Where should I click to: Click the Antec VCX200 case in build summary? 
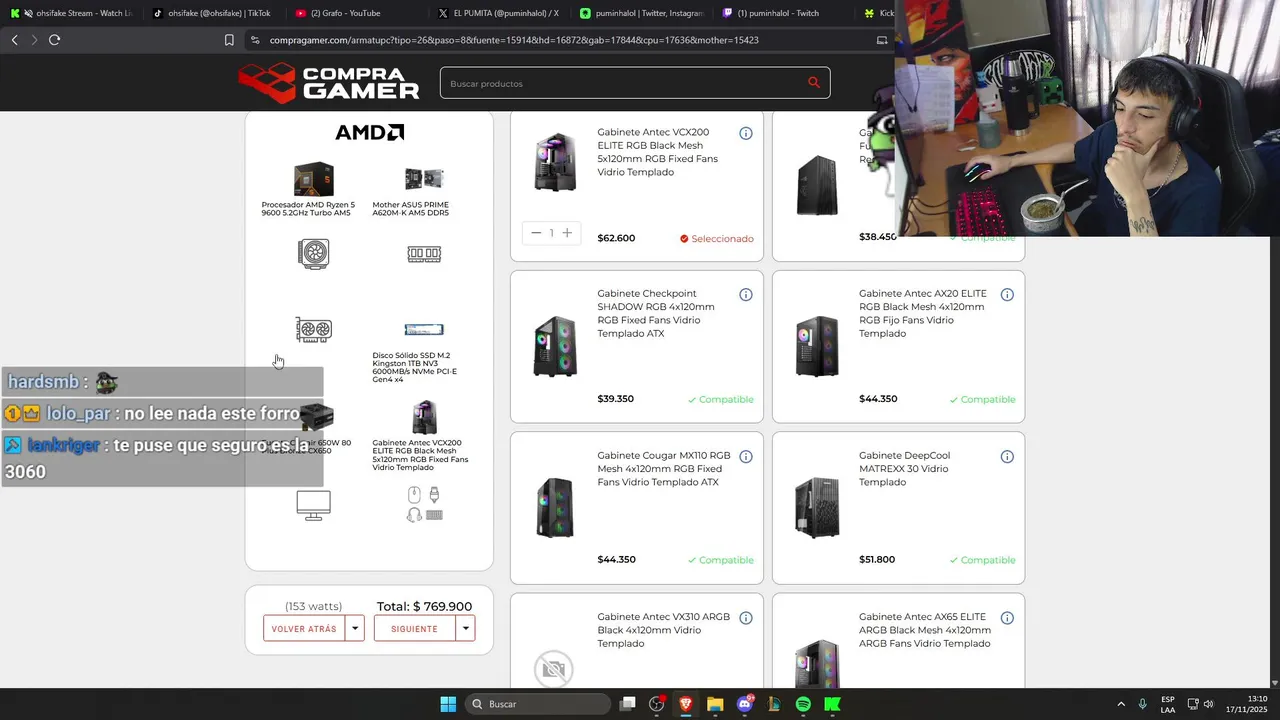[424, 417]
